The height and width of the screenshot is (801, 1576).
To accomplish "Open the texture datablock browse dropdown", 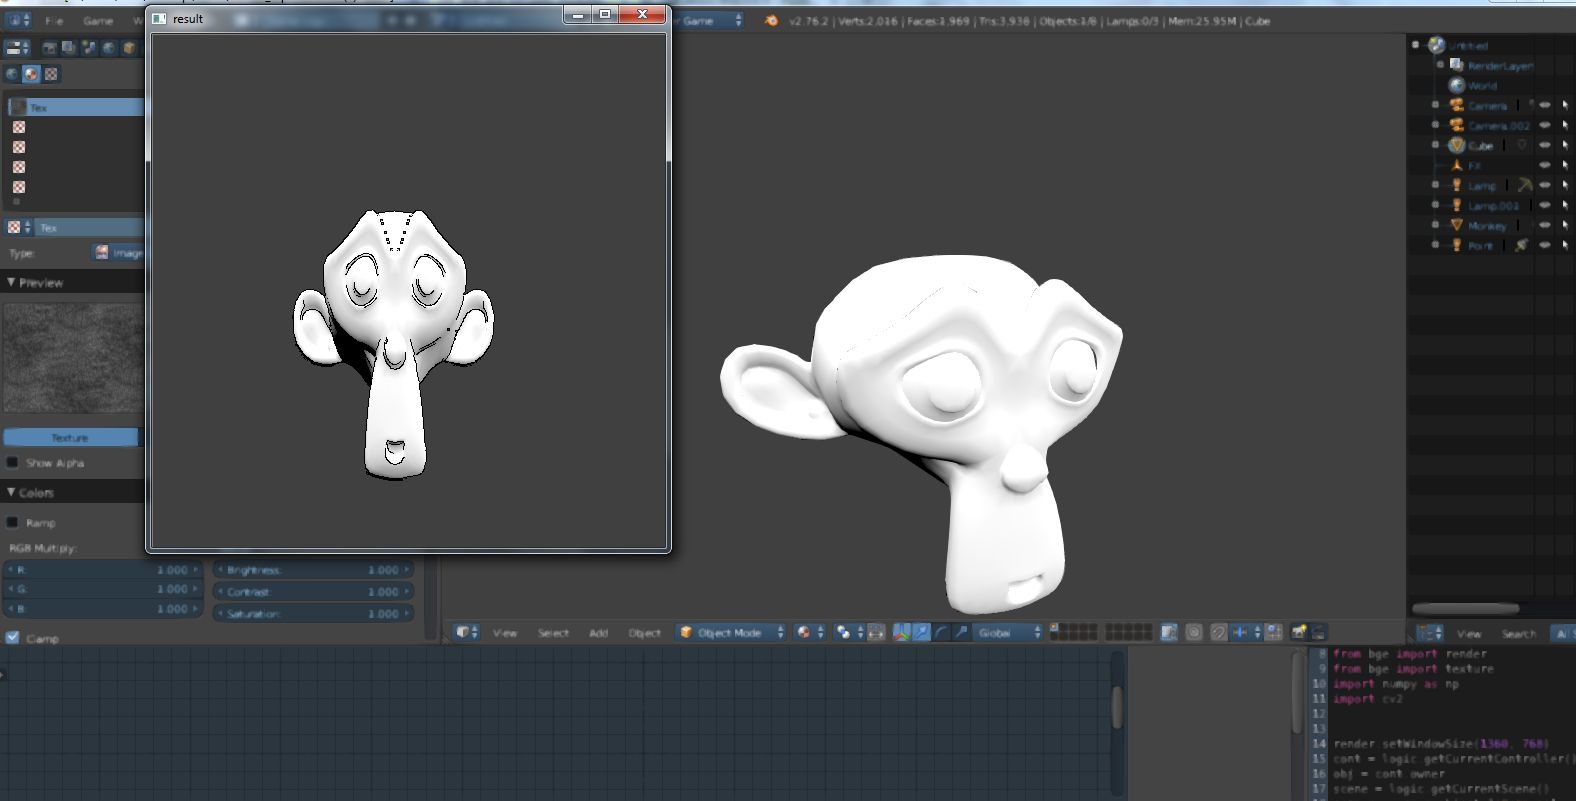I will pyautogui.click(x=19, y=227).
